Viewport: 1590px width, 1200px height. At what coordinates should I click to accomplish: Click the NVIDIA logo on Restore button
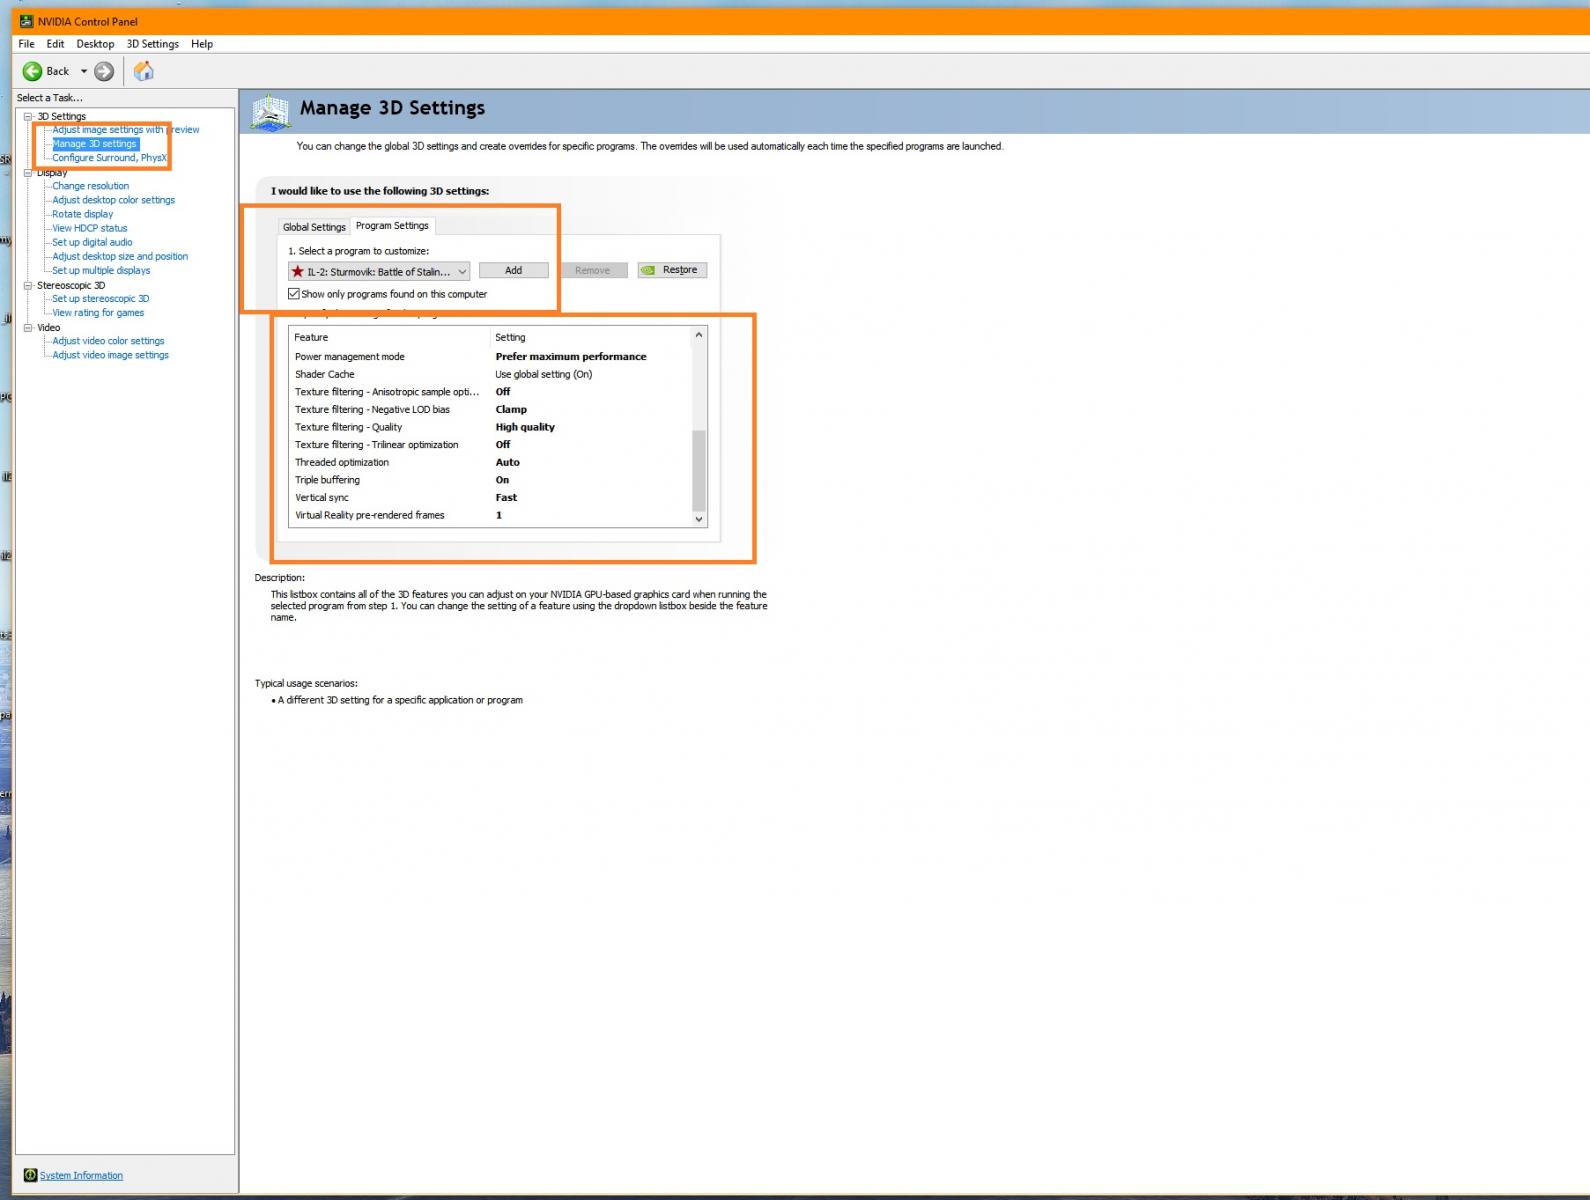pyautogui.click(x=648, y=270)
